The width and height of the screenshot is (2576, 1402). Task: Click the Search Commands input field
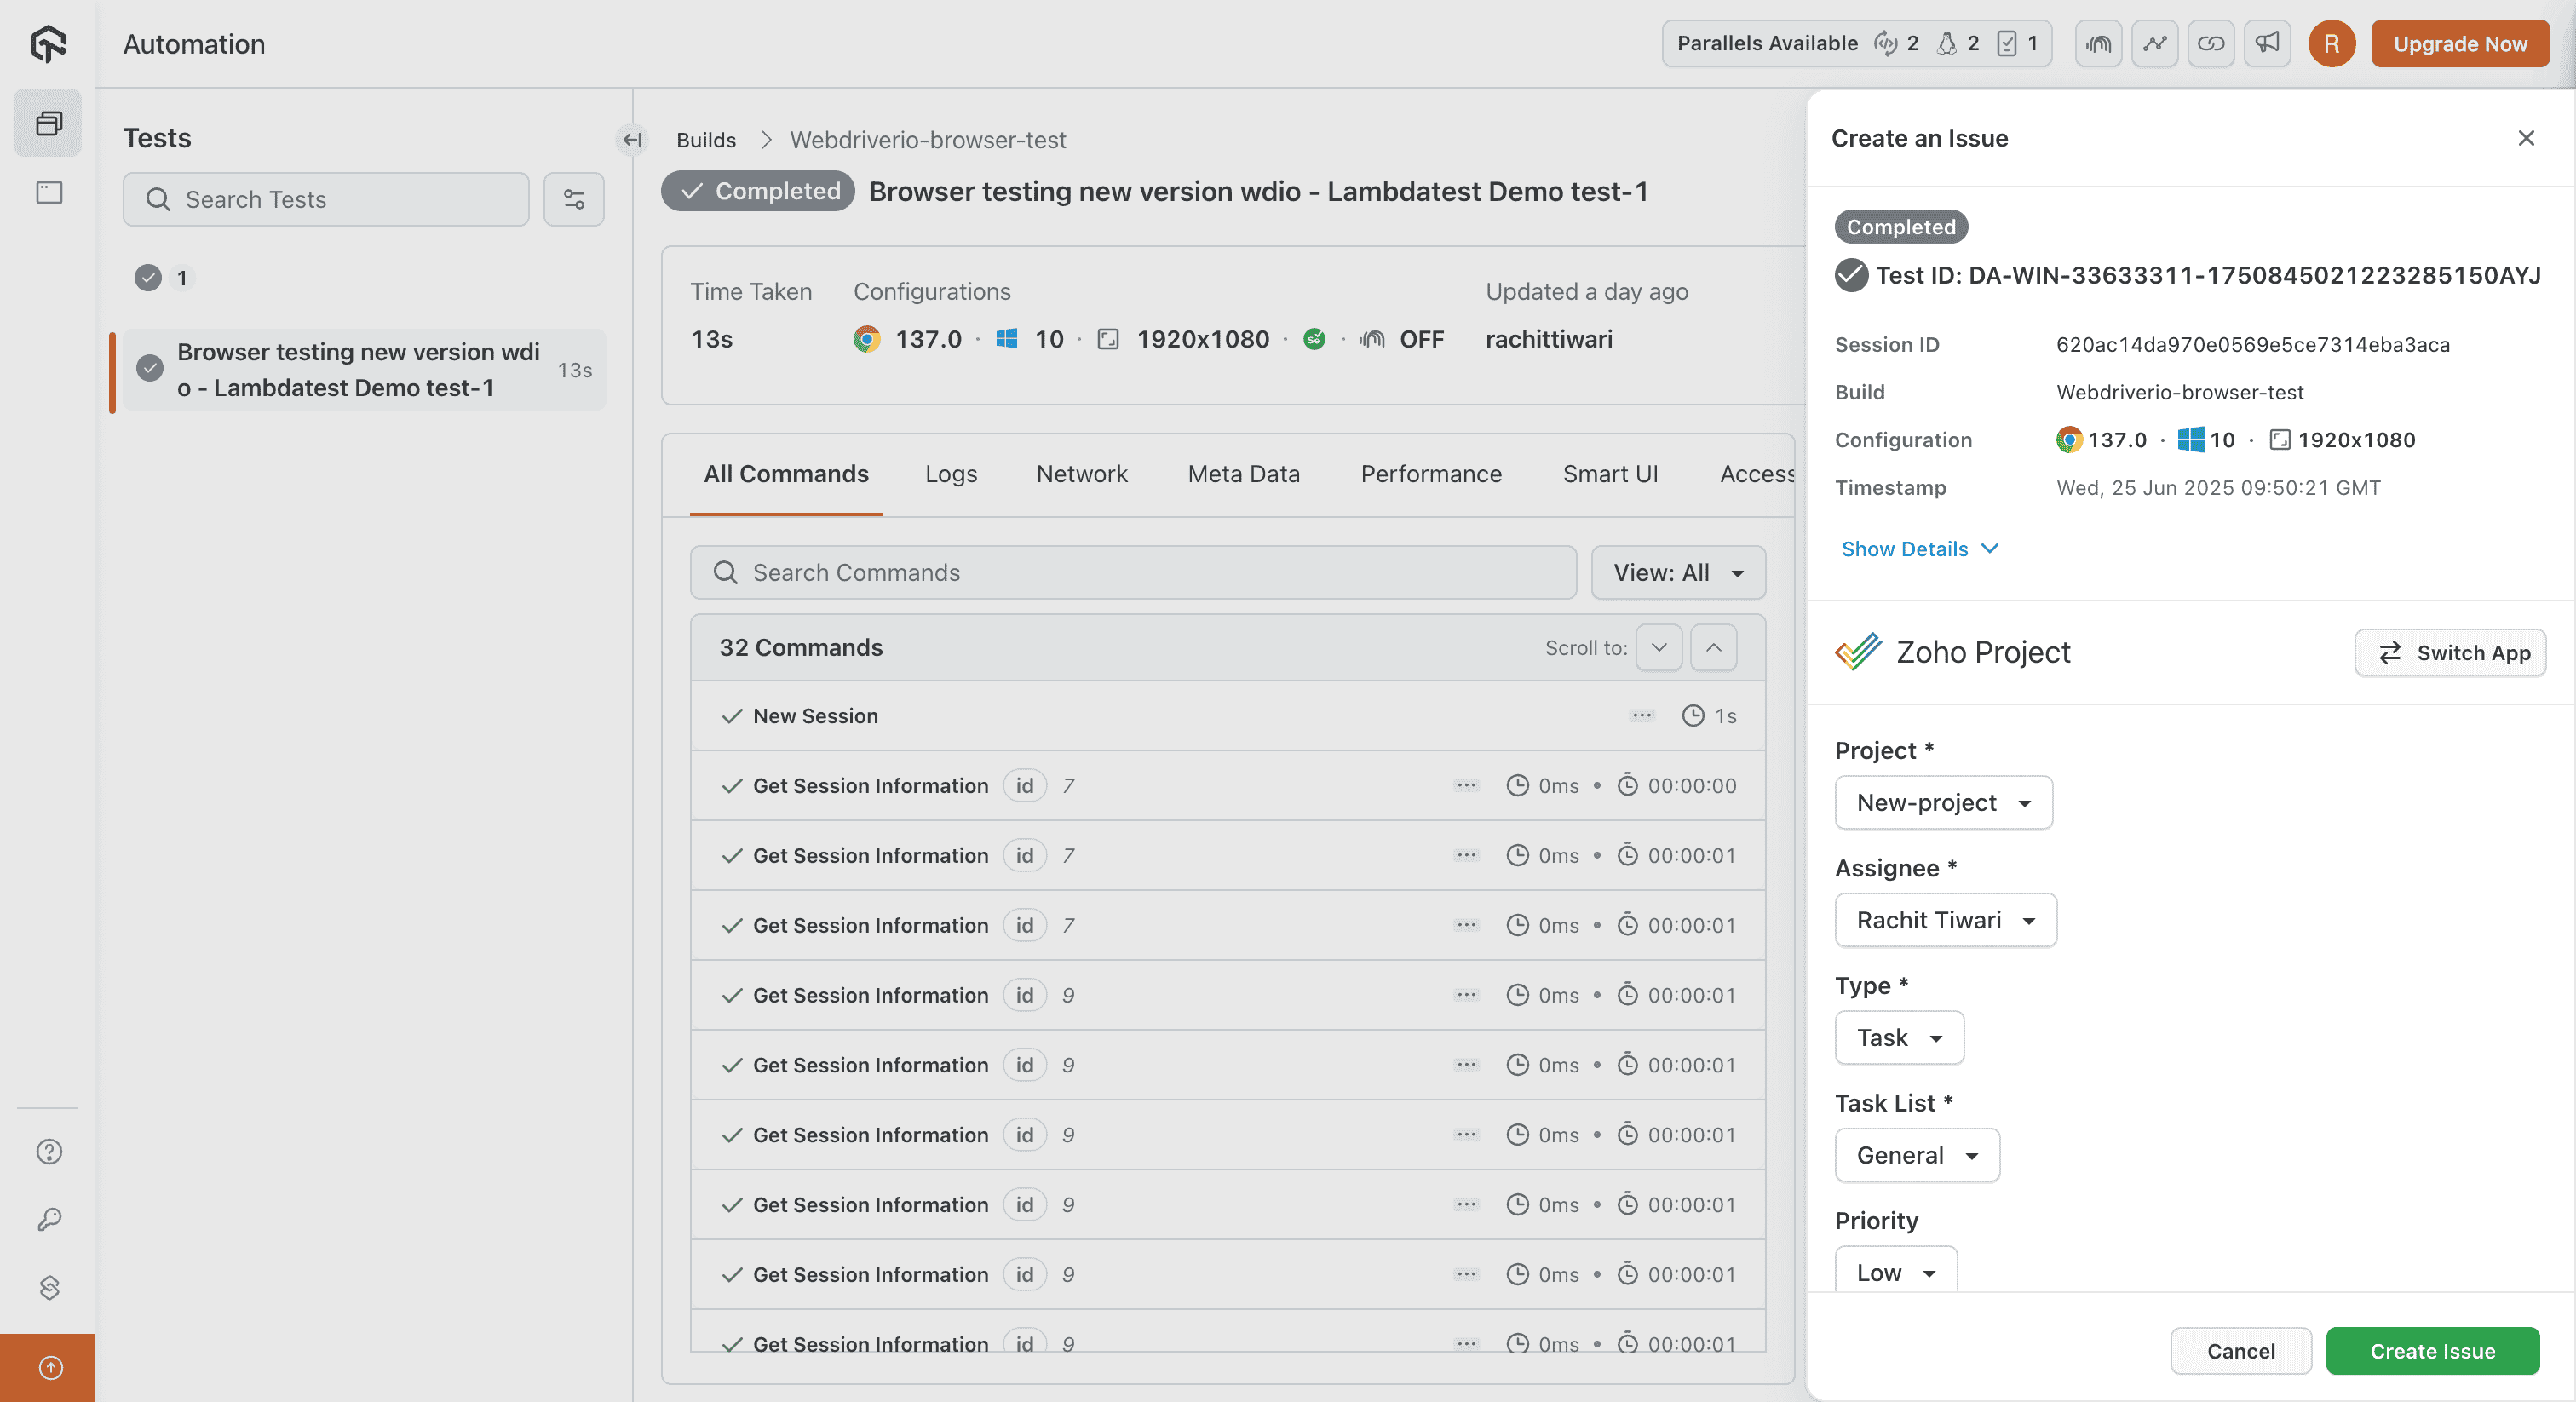(x=1133, y=573)
